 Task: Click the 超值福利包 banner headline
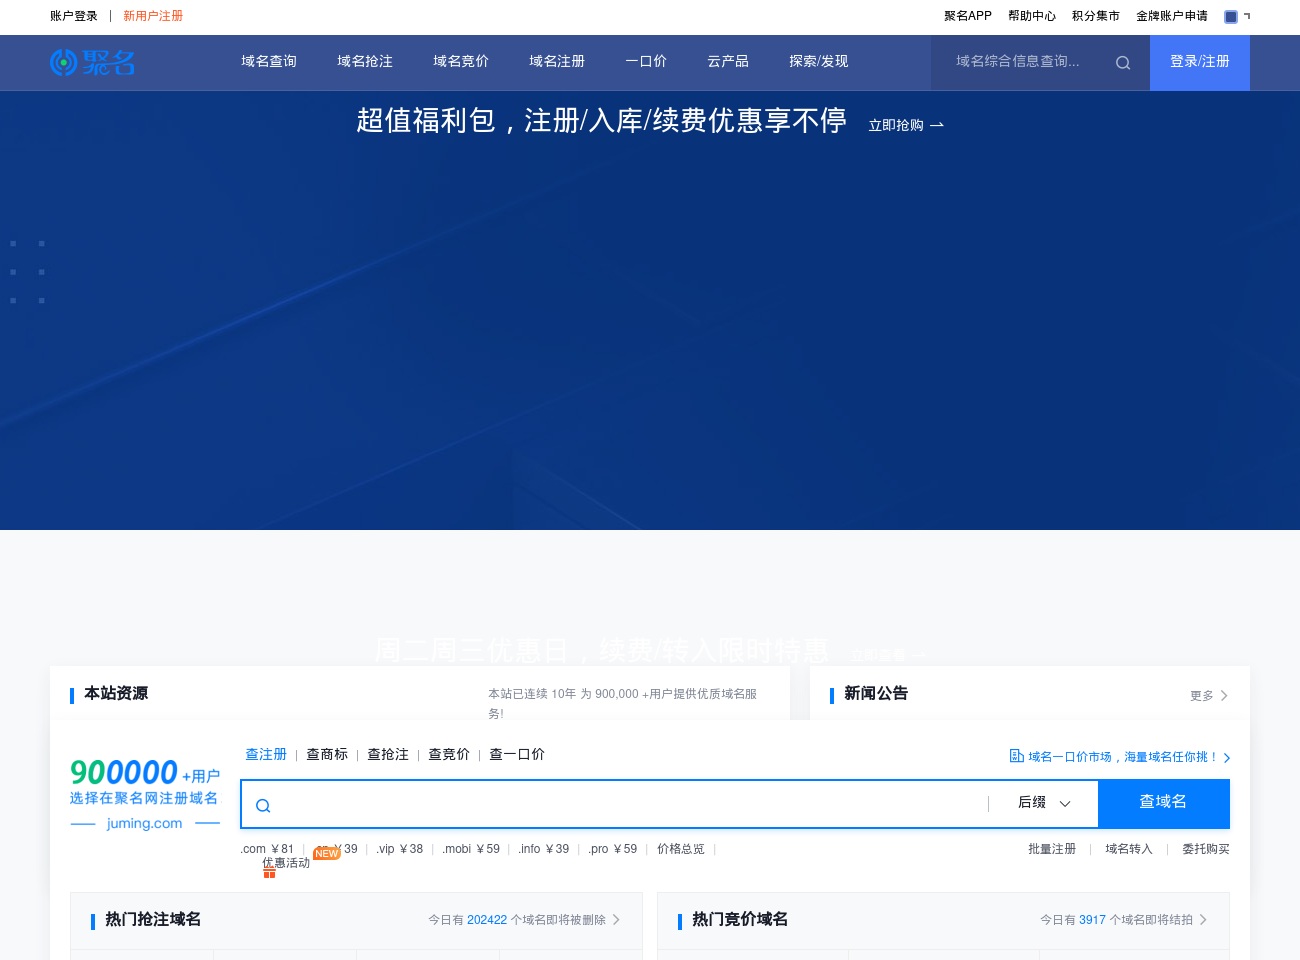[601, 121]
